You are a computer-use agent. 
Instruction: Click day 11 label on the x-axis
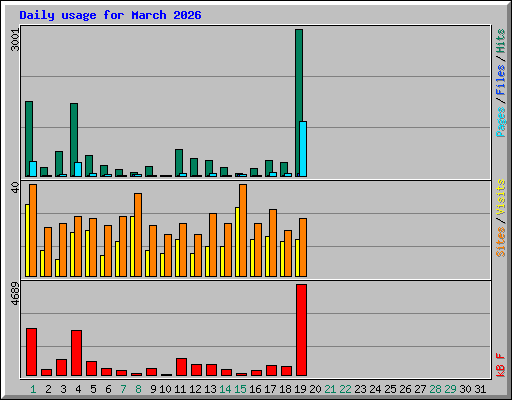[x=180, y=389]
